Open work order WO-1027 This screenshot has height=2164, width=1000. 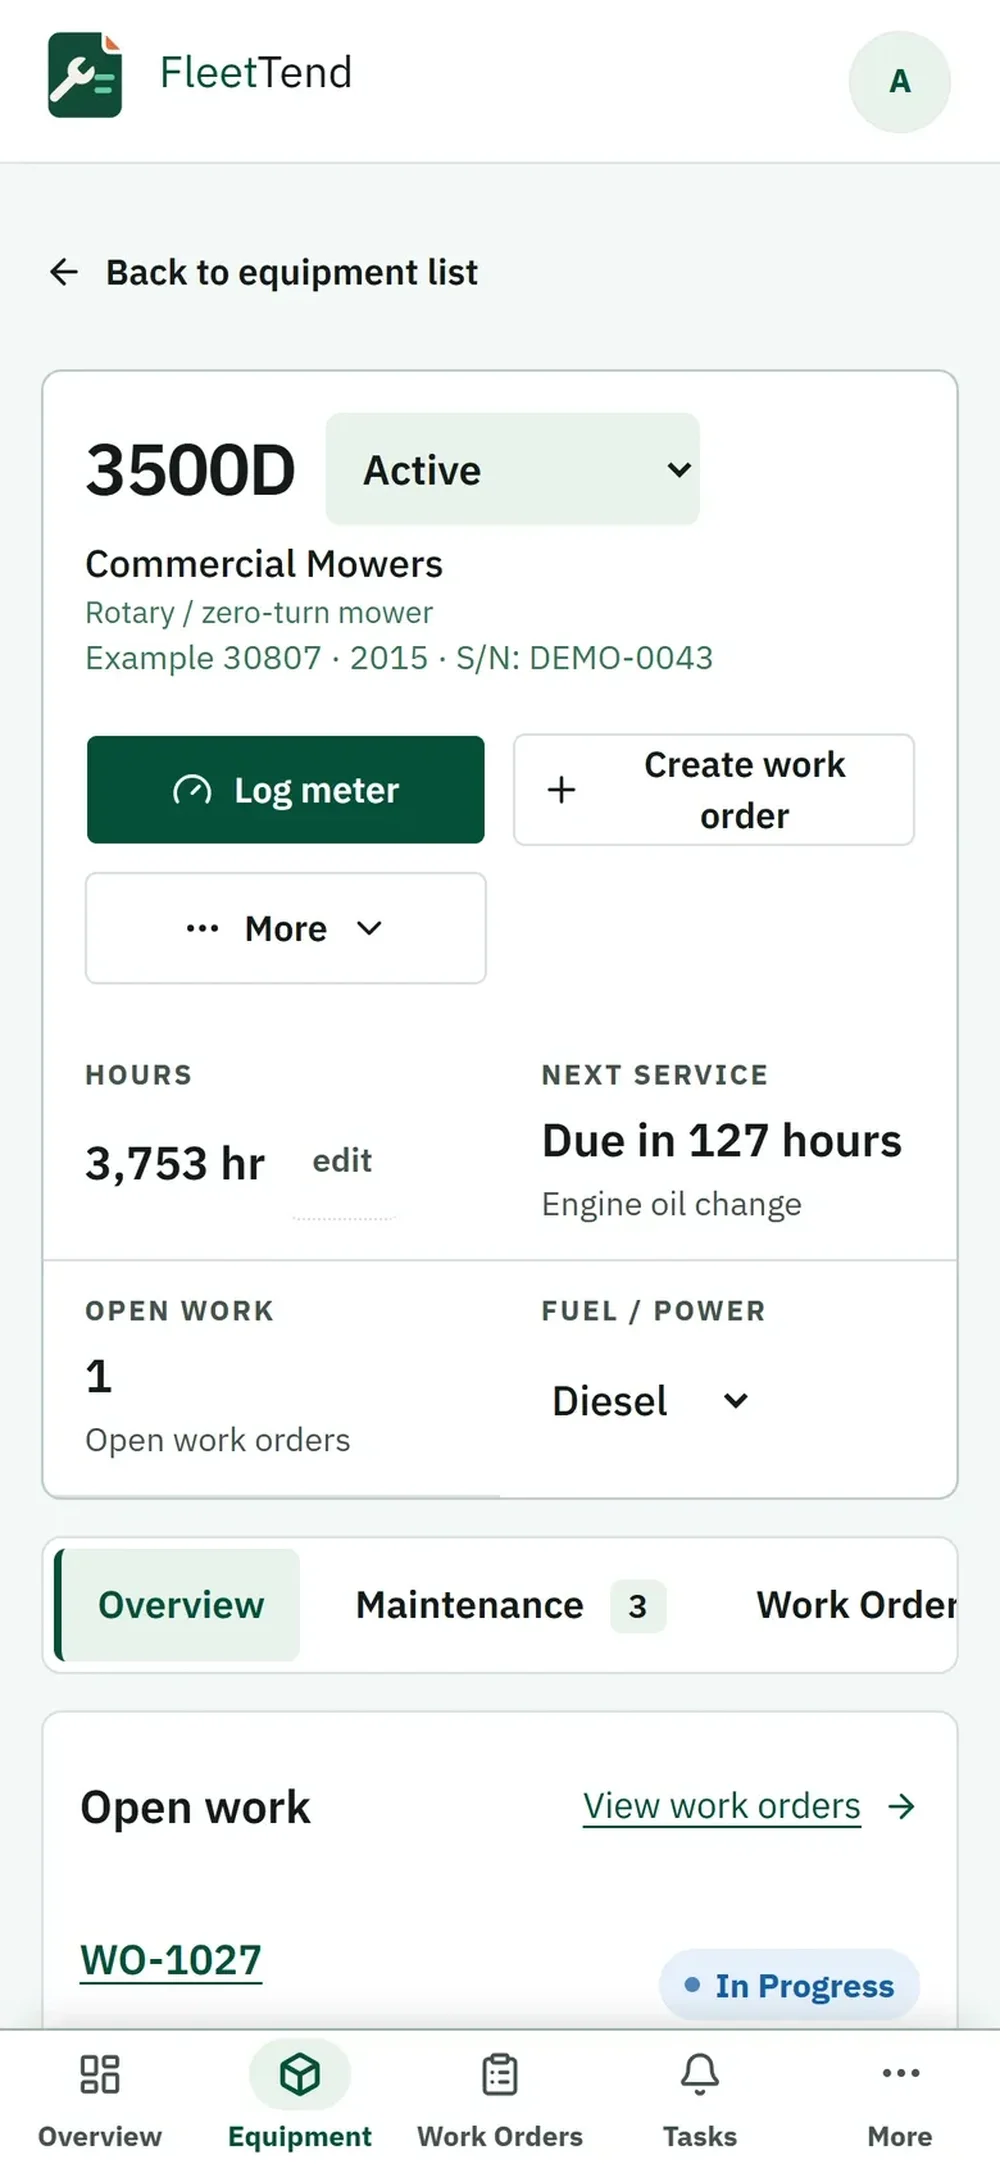171,1960
